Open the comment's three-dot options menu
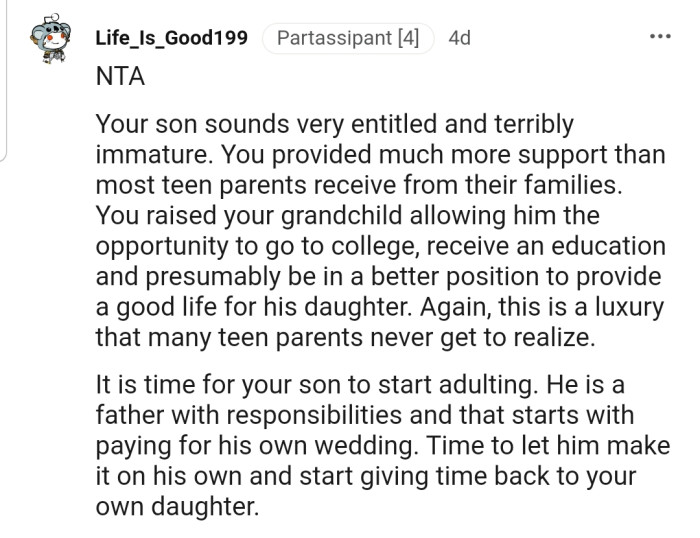The height and width of the screenshot is (538, 700). [x=661, y=36]
